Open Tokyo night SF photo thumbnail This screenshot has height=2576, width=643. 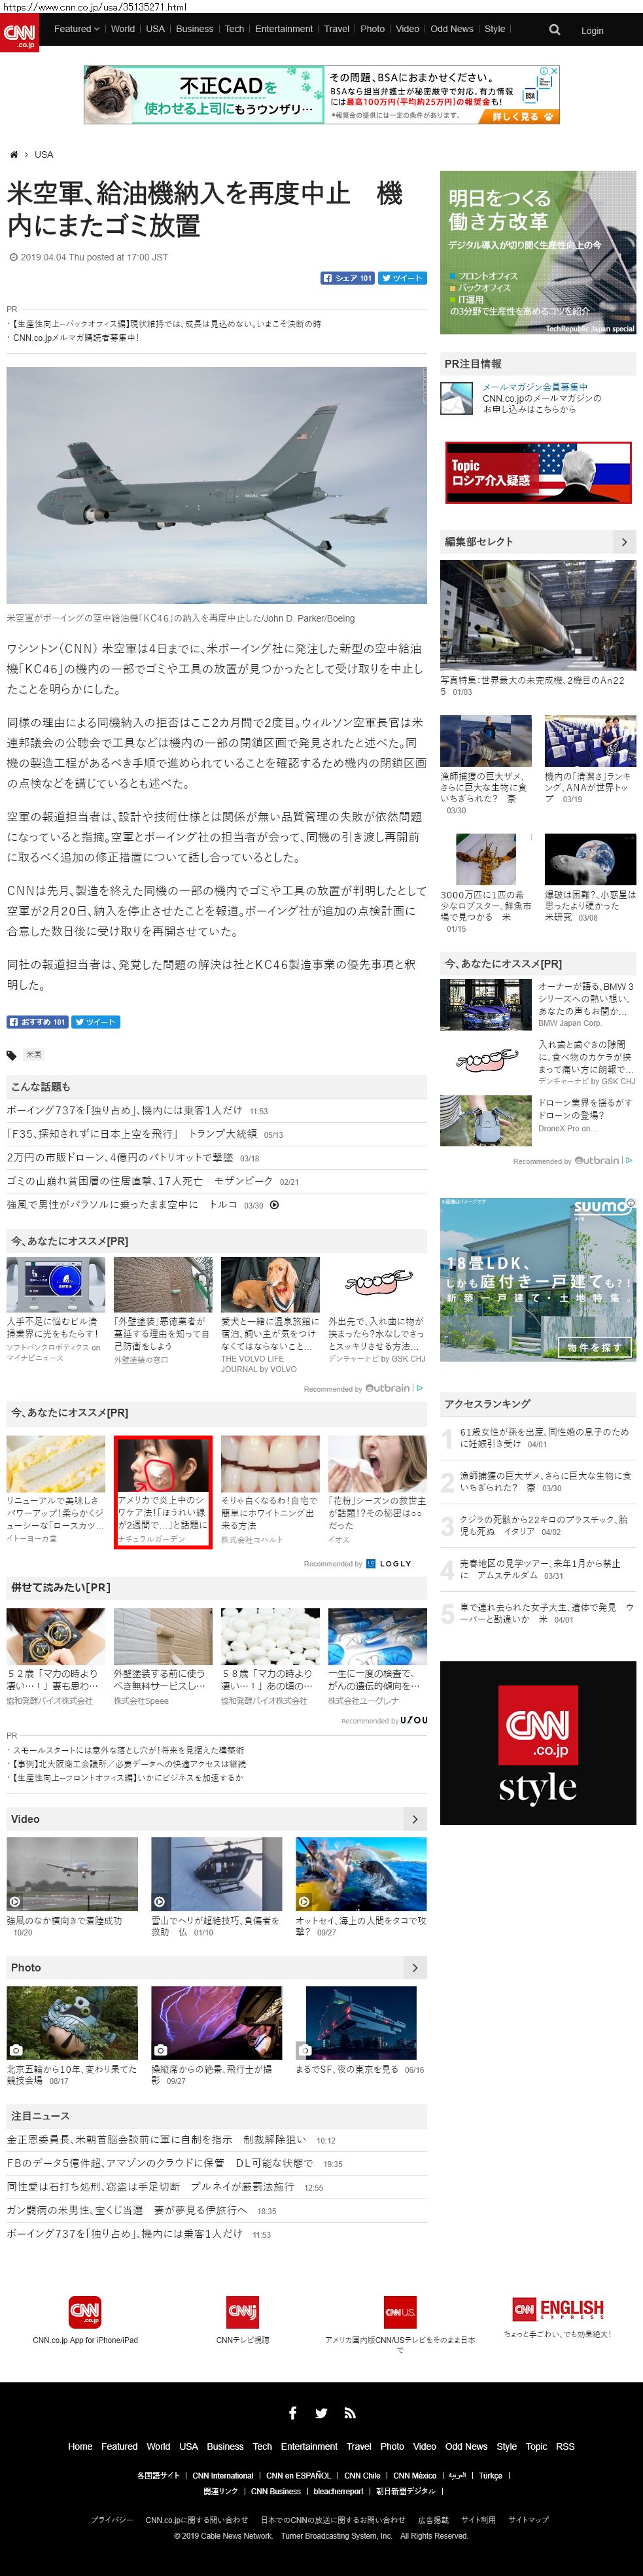tap(361, 2023)
